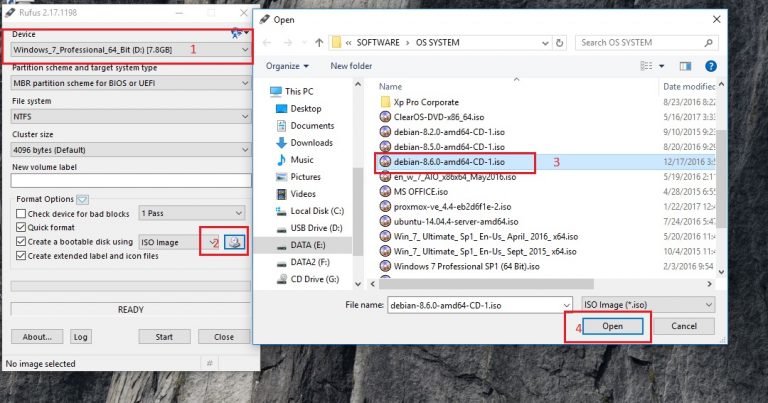Click Cancel in Open dialog
The image size is (768, 403).
pyautogui.click(x=684, y=326)
